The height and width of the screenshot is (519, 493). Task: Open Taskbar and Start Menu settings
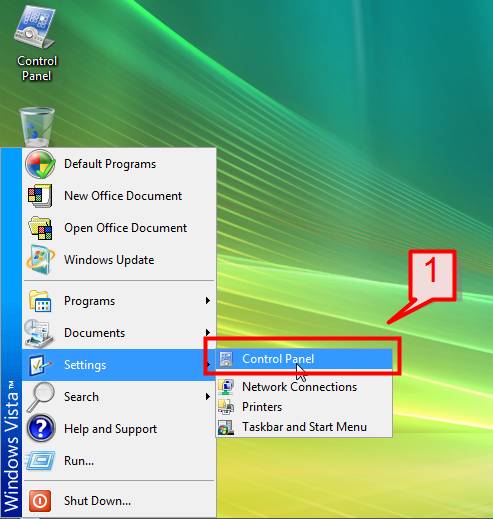click(x=304, y=427)
